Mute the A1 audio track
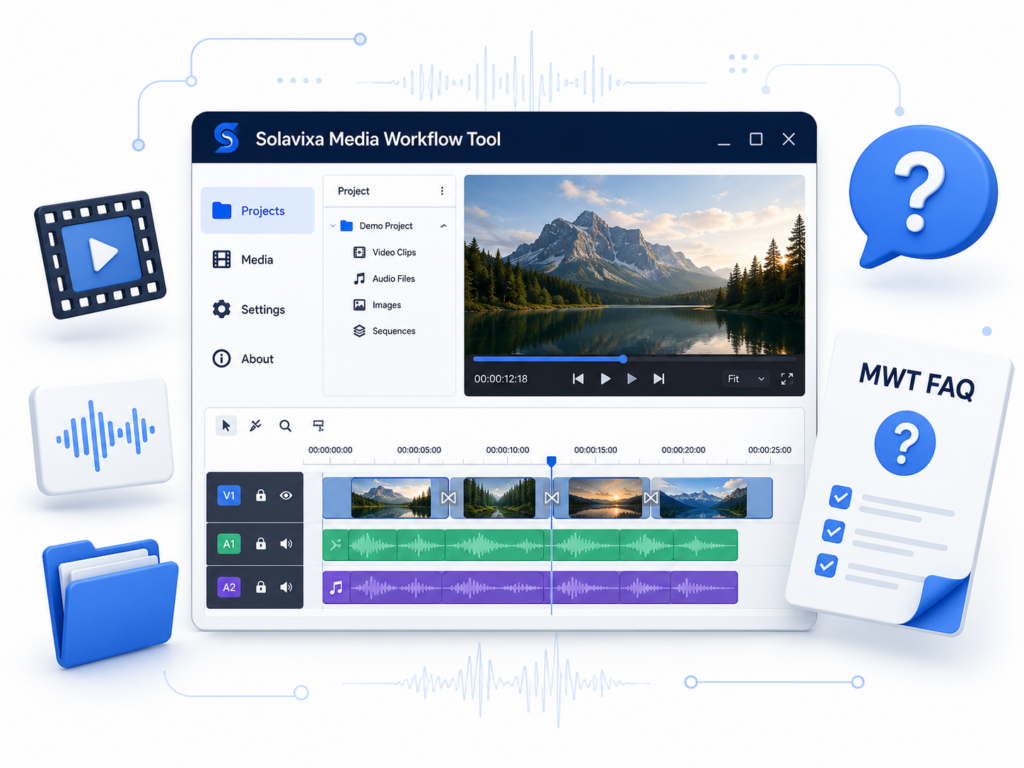This screenshot has height=768, width=1024. [286, 544]
